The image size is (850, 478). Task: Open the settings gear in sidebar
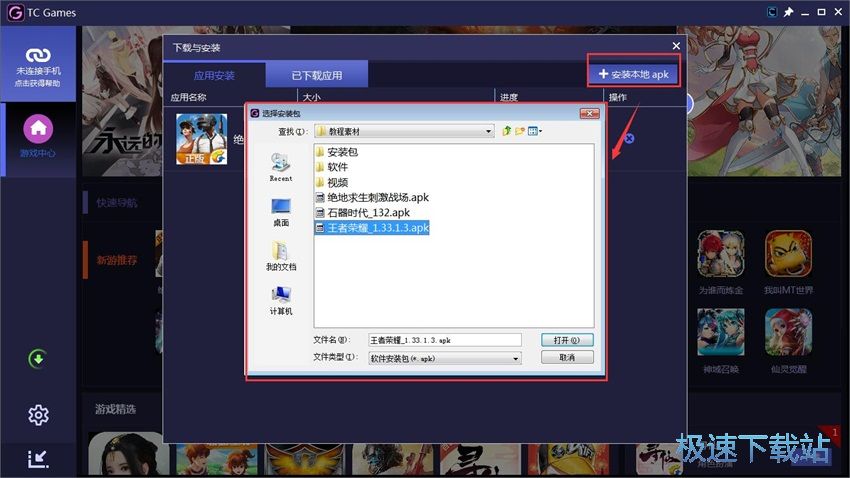[38, 415]
